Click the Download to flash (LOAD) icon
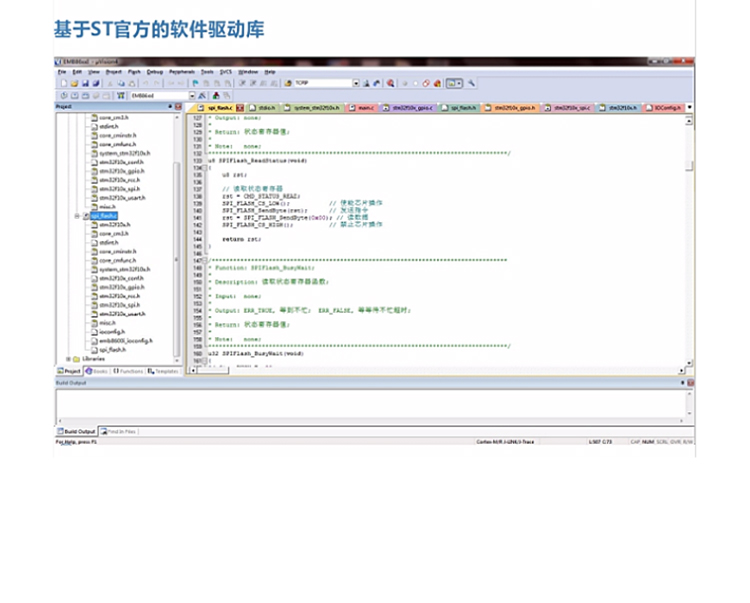This screenshot has width=750, height=603. (x=121, y=96)
